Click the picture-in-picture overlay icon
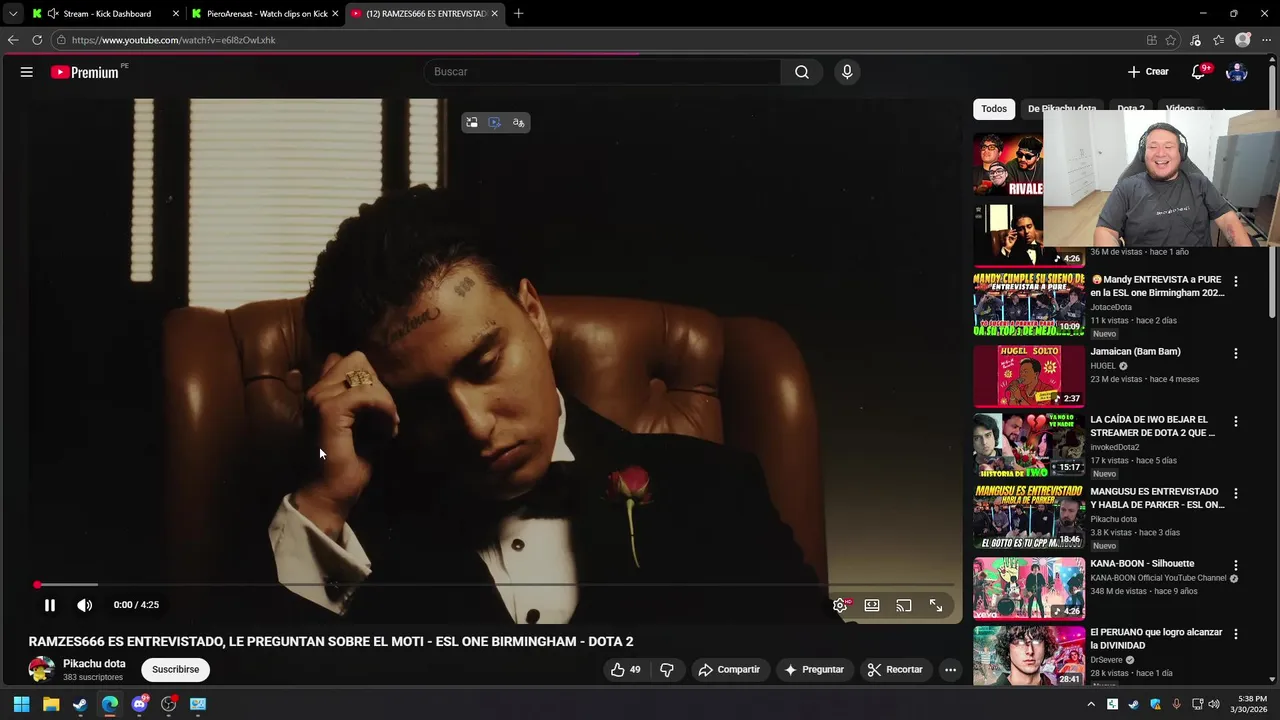Image resolution: width=1280 pixels, height=720 pixels. [472, 123]
